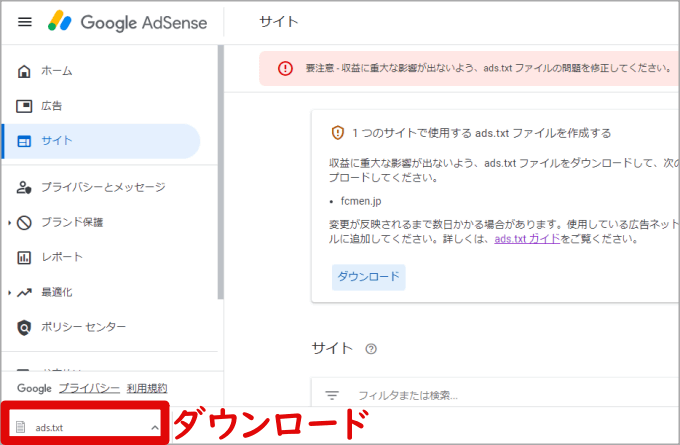
Task: Open the 利用規約 footer link
Action: [147, 388]
